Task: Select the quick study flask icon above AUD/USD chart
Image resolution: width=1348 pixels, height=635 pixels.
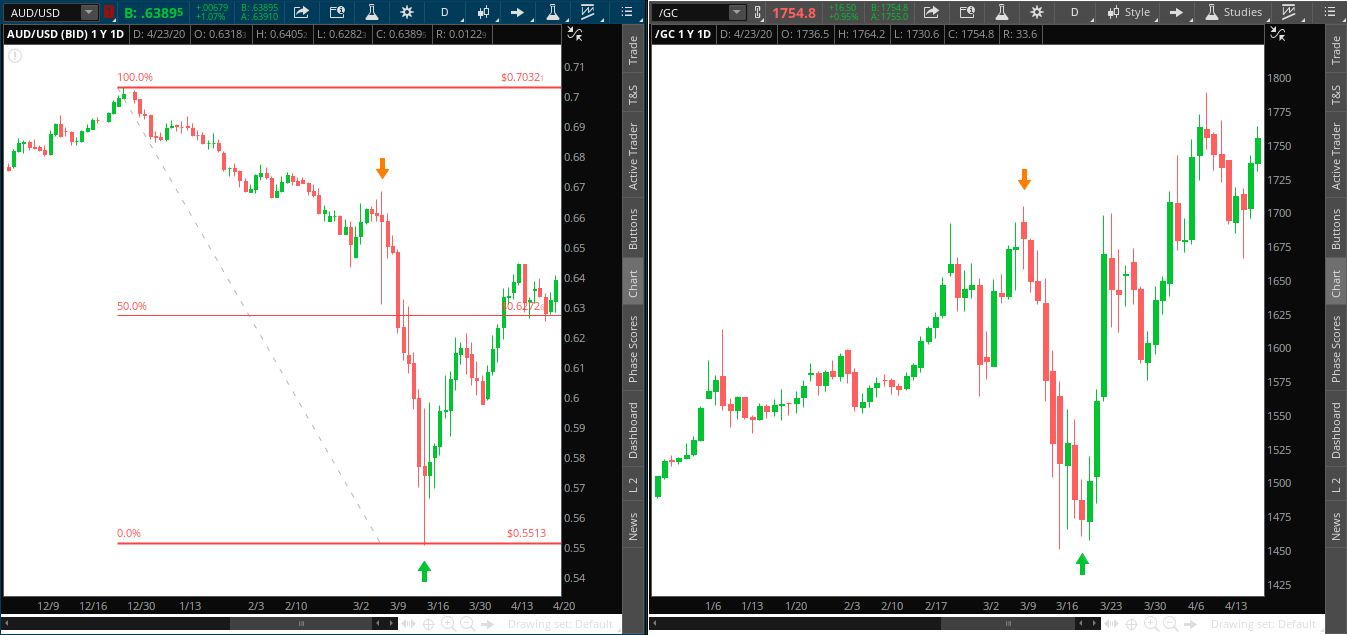Action: [373, 13]
